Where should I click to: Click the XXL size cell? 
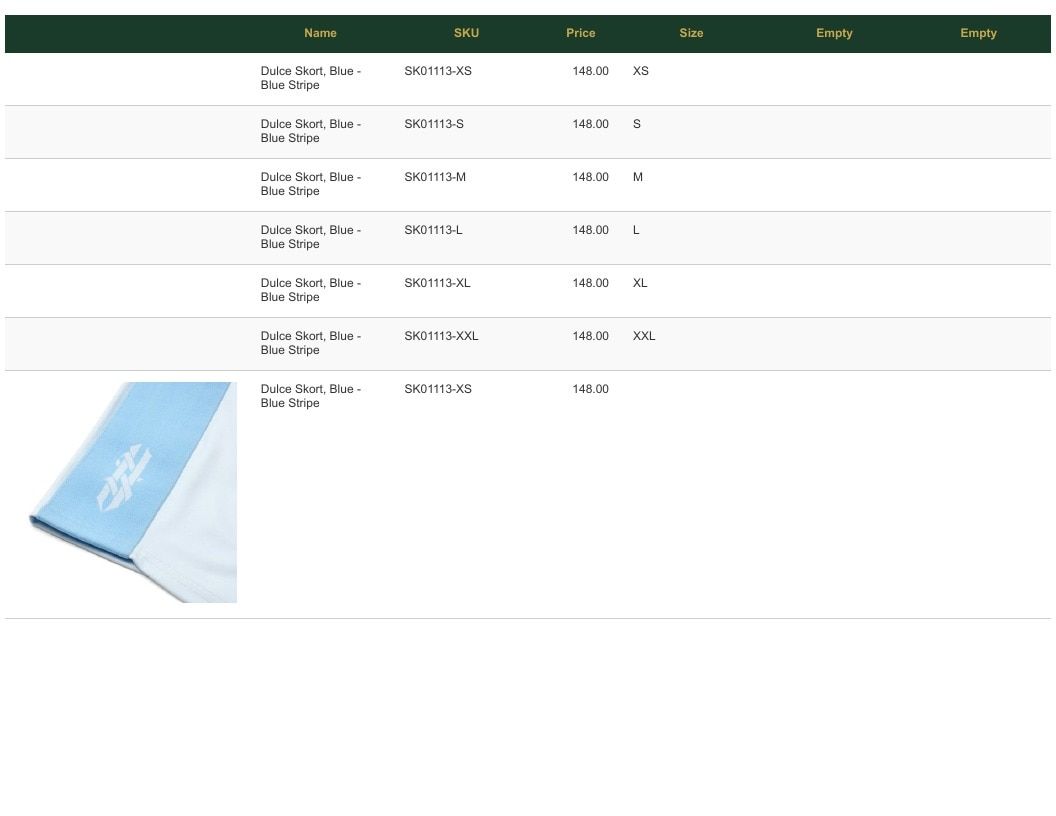pos(644,336)
